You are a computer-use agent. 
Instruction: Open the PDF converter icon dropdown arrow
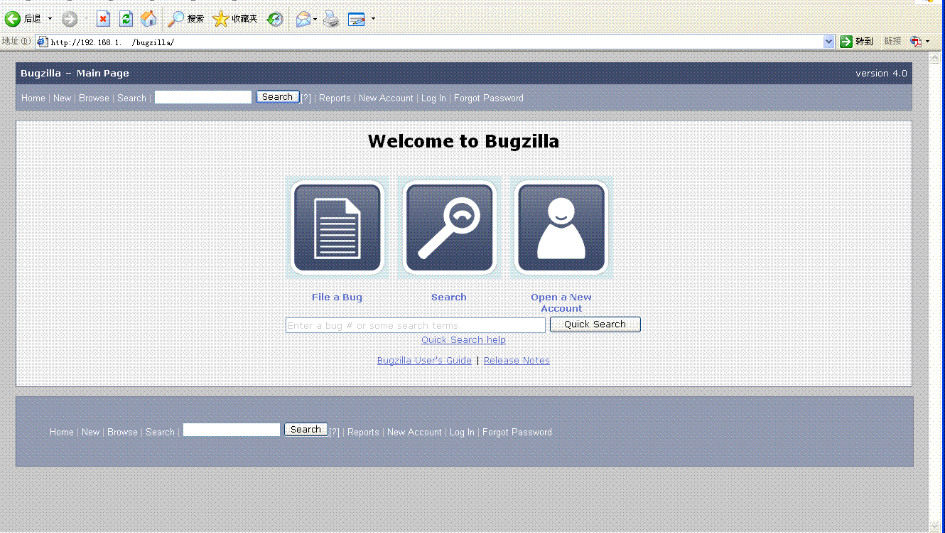pyautogui.click(x=928, y=42)
